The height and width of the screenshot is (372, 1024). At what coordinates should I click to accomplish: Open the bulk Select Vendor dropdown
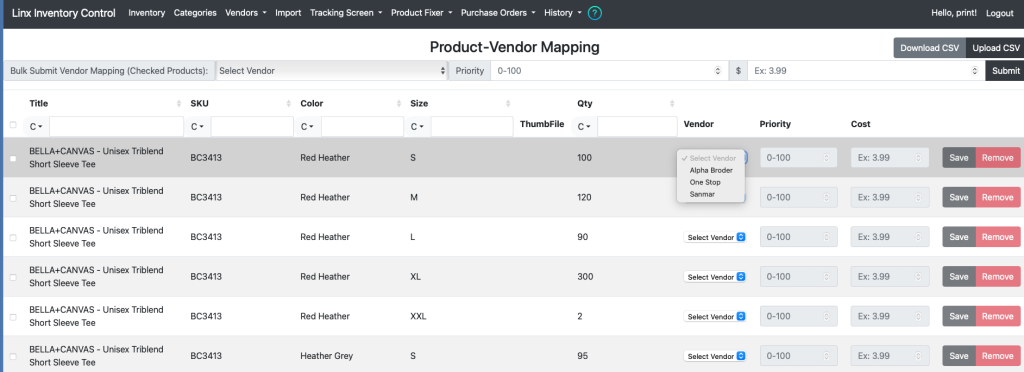tap(332, 70)
